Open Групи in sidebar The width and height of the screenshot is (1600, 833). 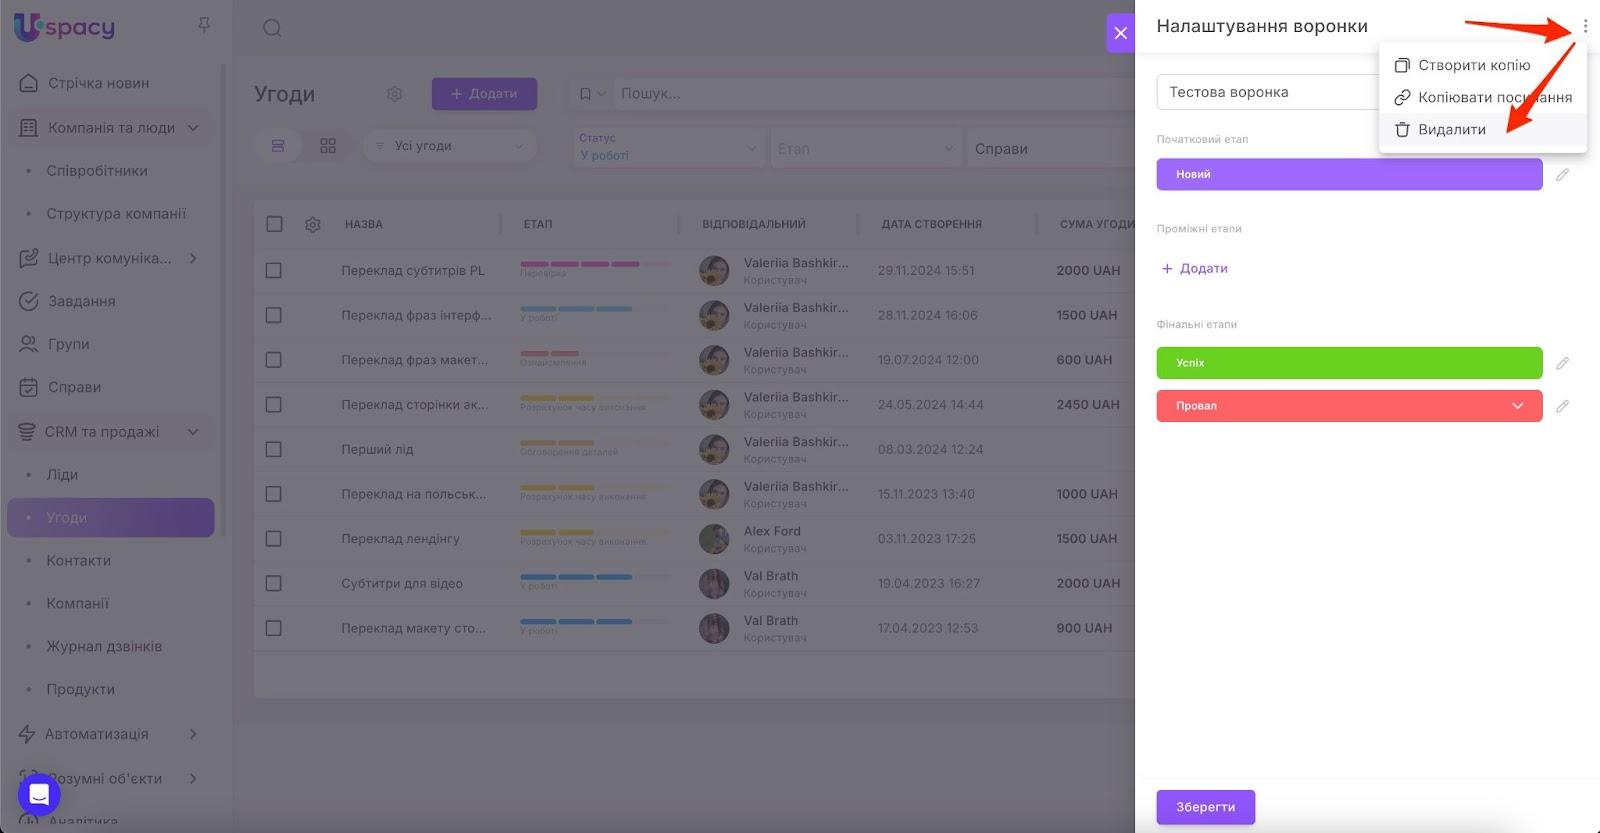click(x=68, y=344)
